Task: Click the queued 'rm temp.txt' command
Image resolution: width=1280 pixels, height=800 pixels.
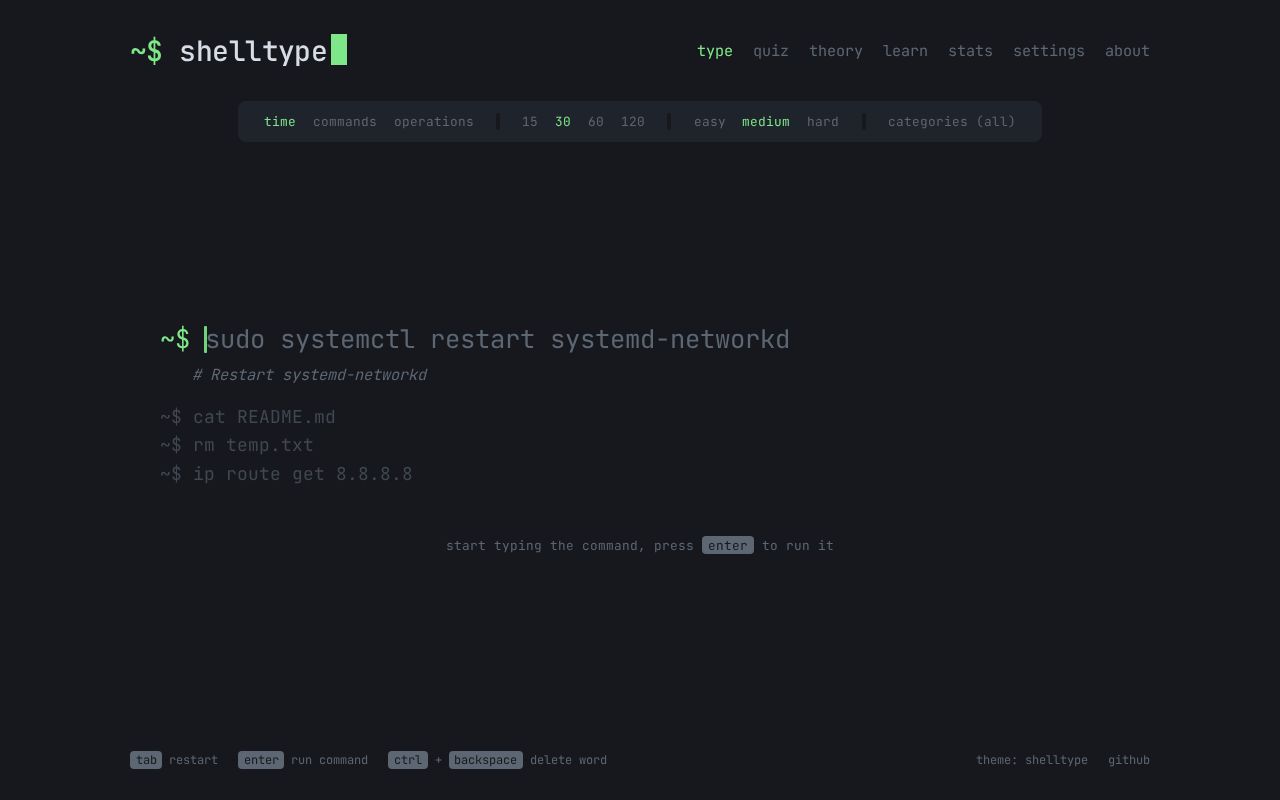Action: click(x=237, y=445)
